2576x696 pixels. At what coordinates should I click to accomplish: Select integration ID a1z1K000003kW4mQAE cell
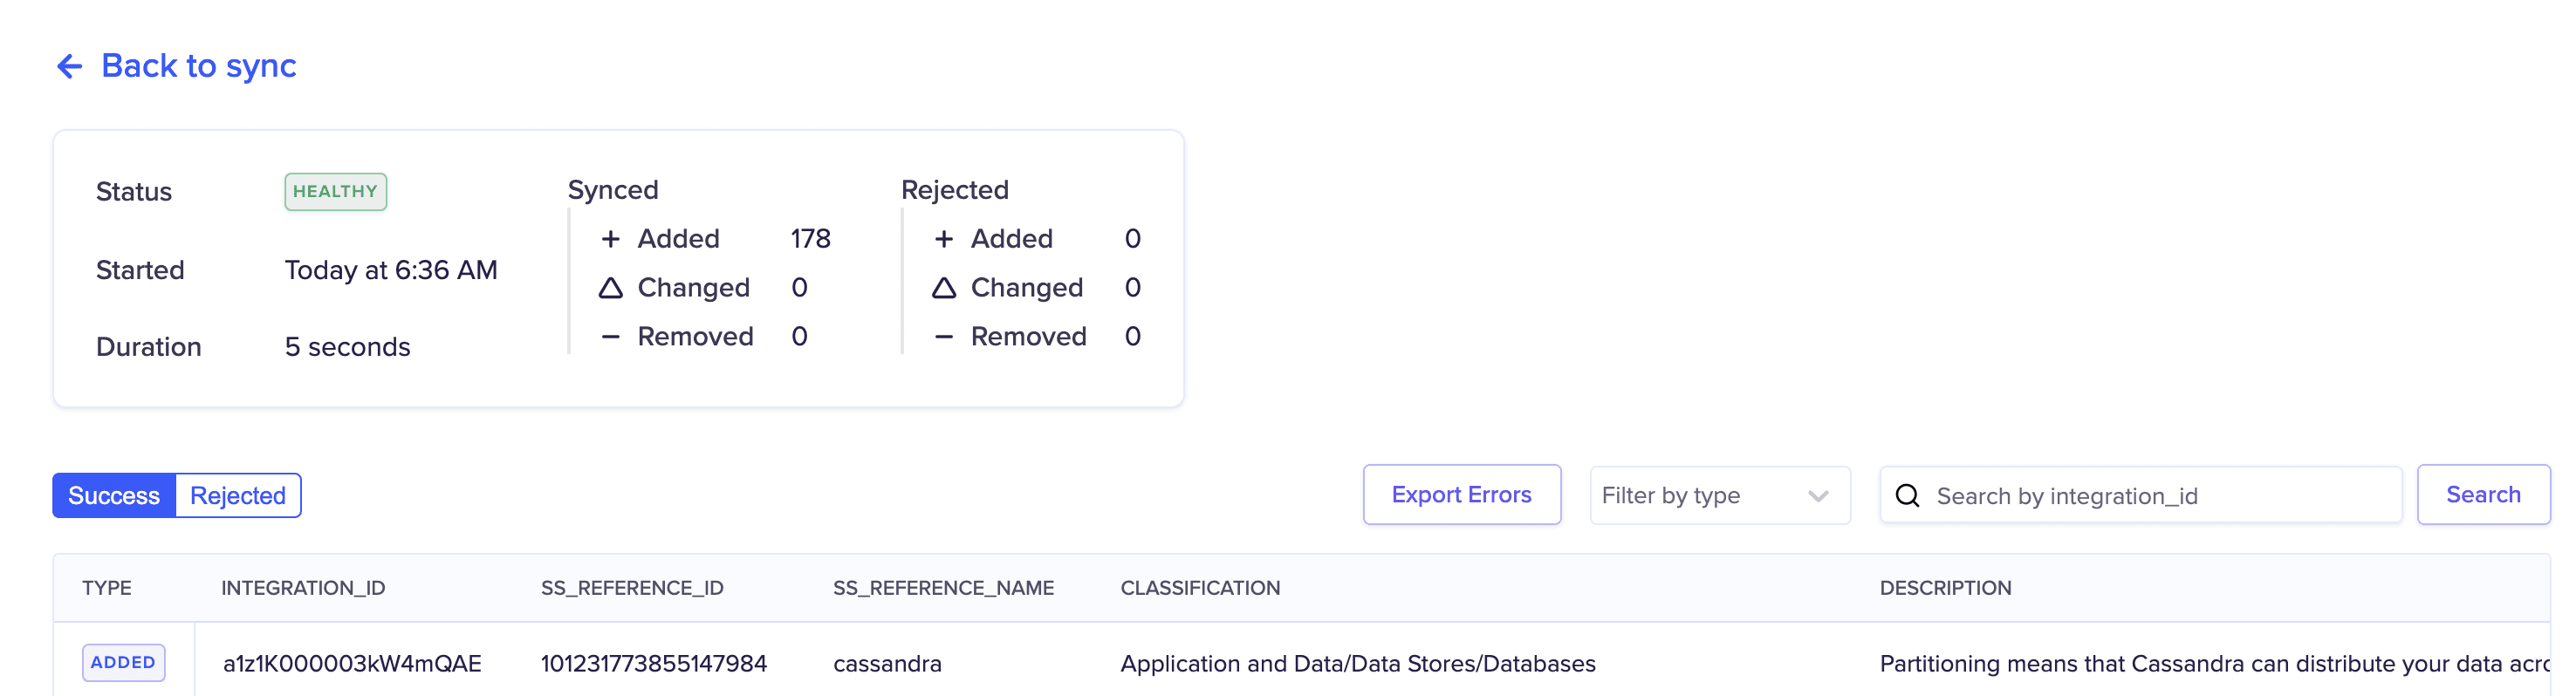pyautogui.click(x=352, y=664)
